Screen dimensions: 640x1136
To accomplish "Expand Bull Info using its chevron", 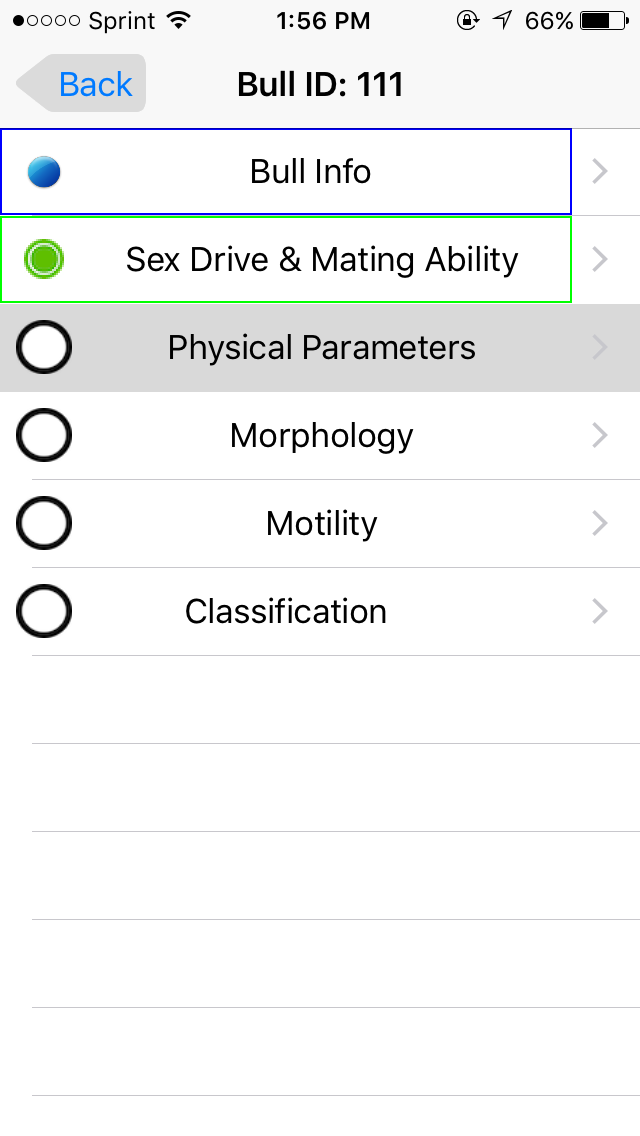I will point(600,172).
